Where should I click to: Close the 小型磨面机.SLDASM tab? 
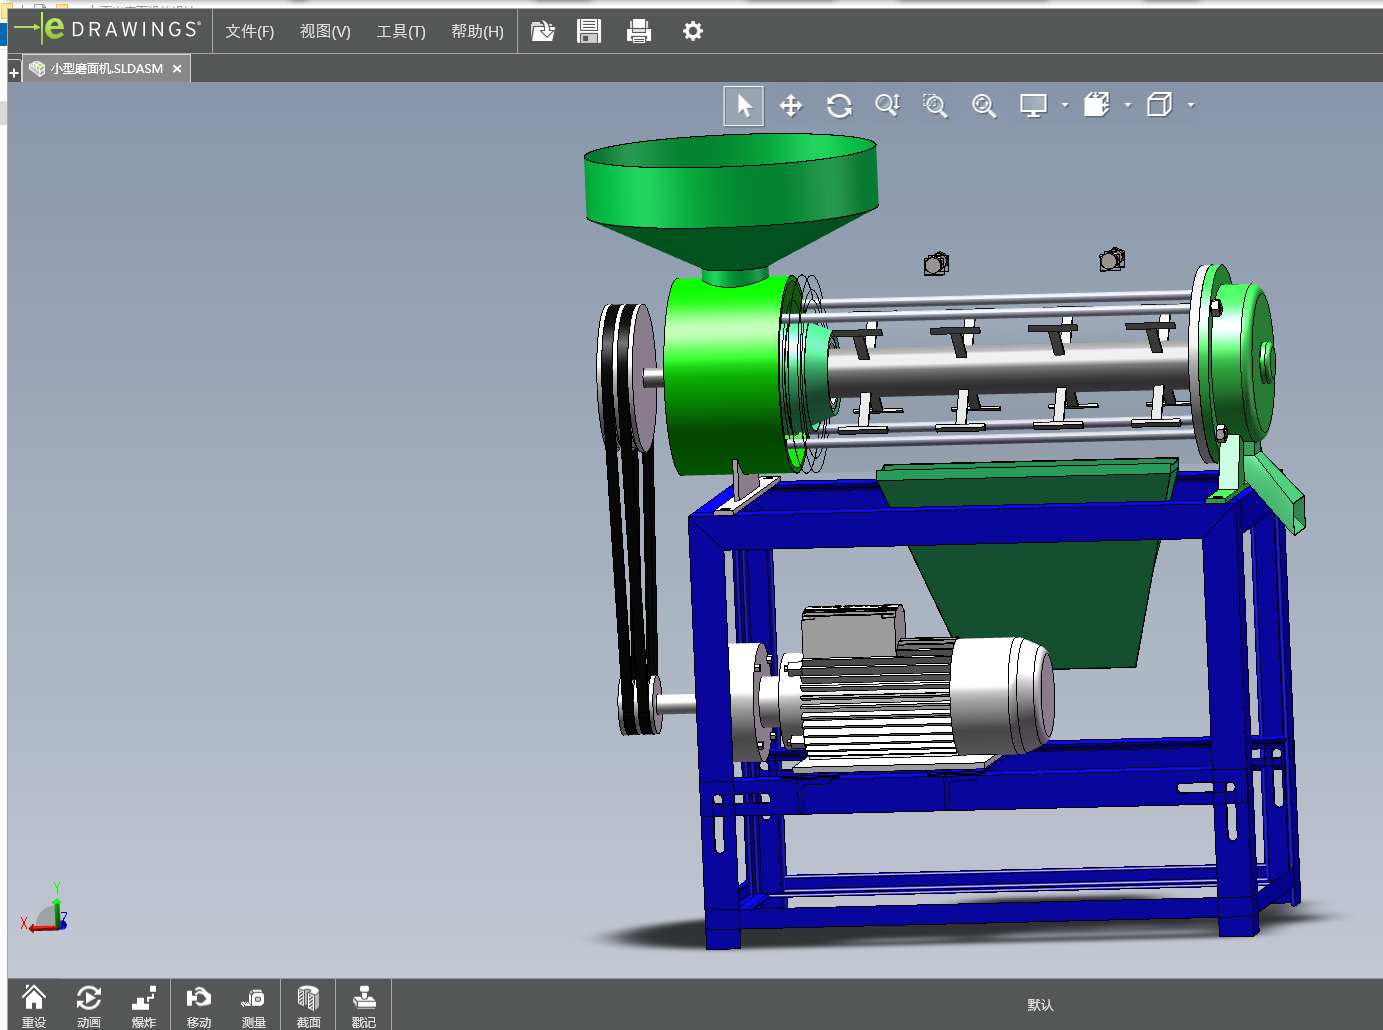177,69
